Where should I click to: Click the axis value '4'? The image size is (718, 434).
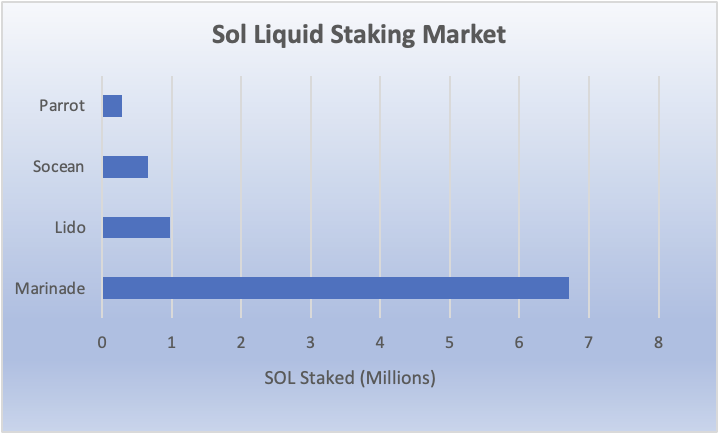point(380,342)
